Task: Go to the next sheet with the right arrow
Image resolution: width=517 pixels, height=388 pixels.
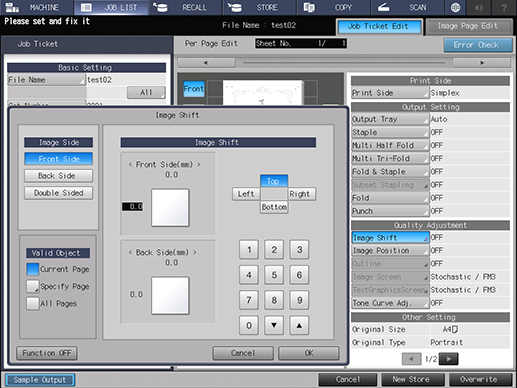Action: point(482,62)
